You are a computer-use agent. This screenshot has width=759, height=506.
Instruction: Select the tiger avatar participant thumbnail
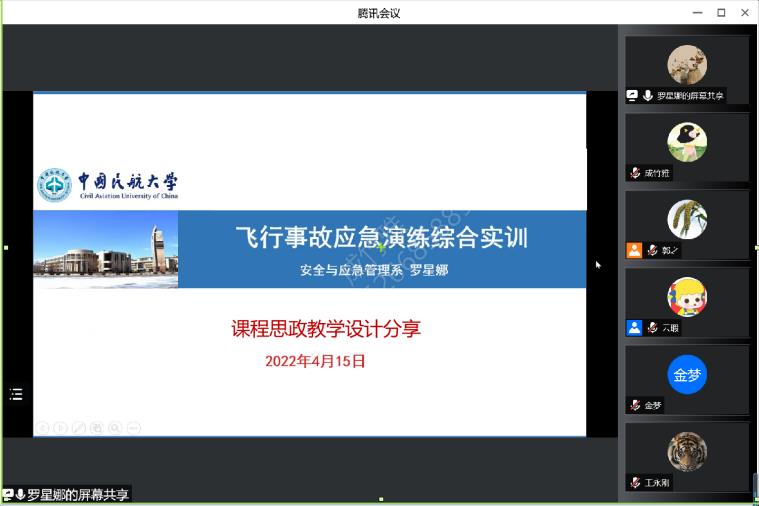pos(687,452)
